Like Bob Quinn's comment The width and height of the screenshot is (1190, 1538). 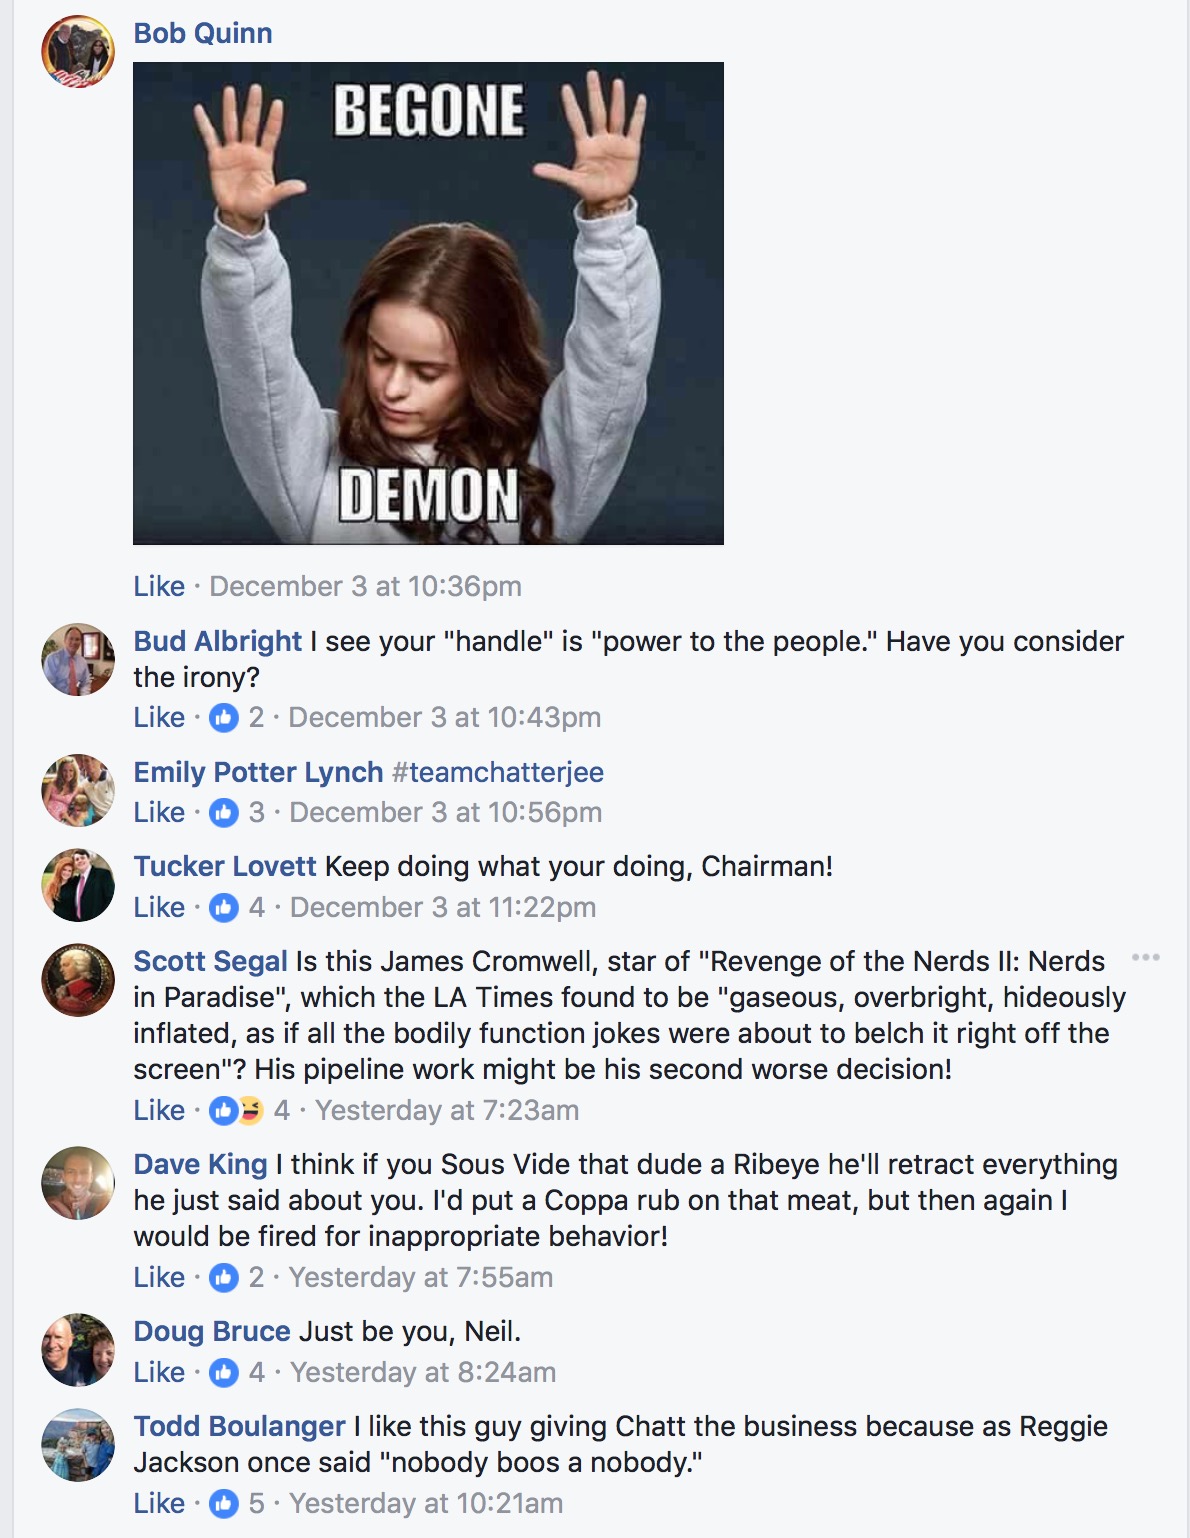(159, 586)
